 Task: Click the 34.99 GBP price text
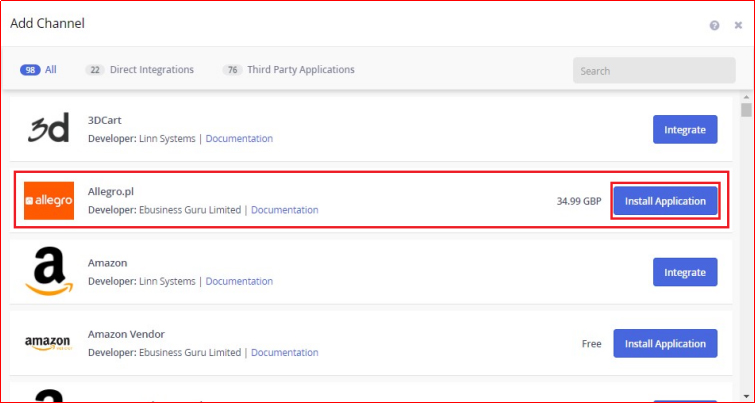[x=579, y=201]
